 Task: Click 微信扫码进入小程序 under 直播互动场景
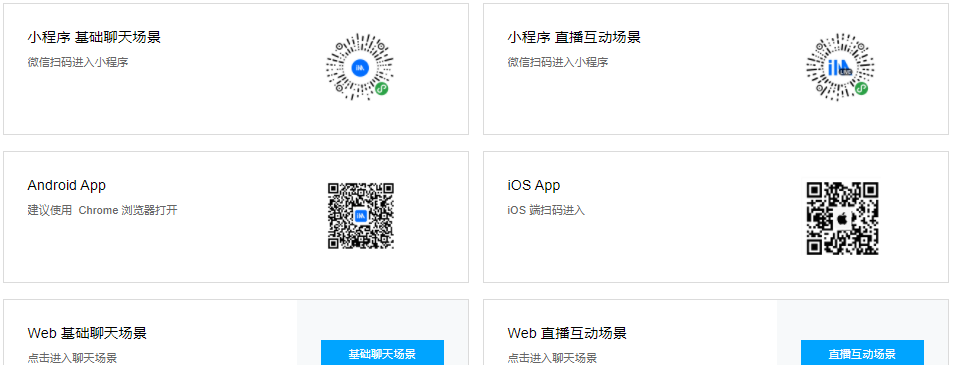coord(558,62)
